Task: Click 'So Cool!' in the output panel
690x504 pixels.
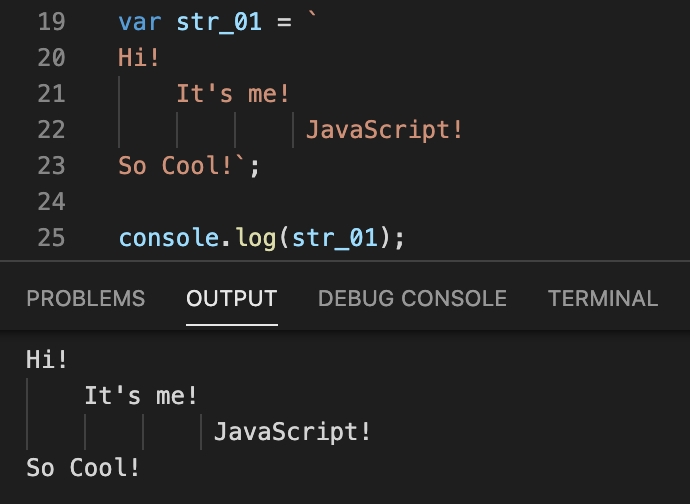Action: click(83, 468)
